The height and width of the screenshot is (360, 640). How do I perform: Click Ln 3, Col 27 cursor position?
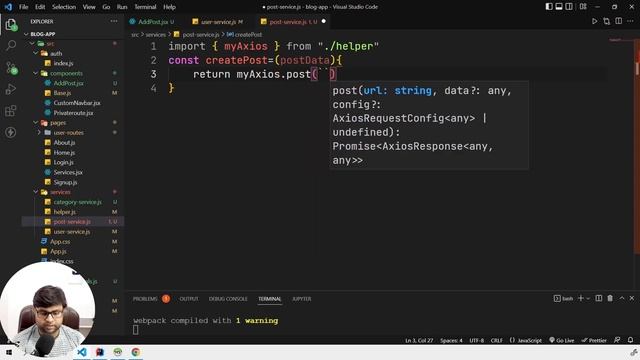pos(419,340)
